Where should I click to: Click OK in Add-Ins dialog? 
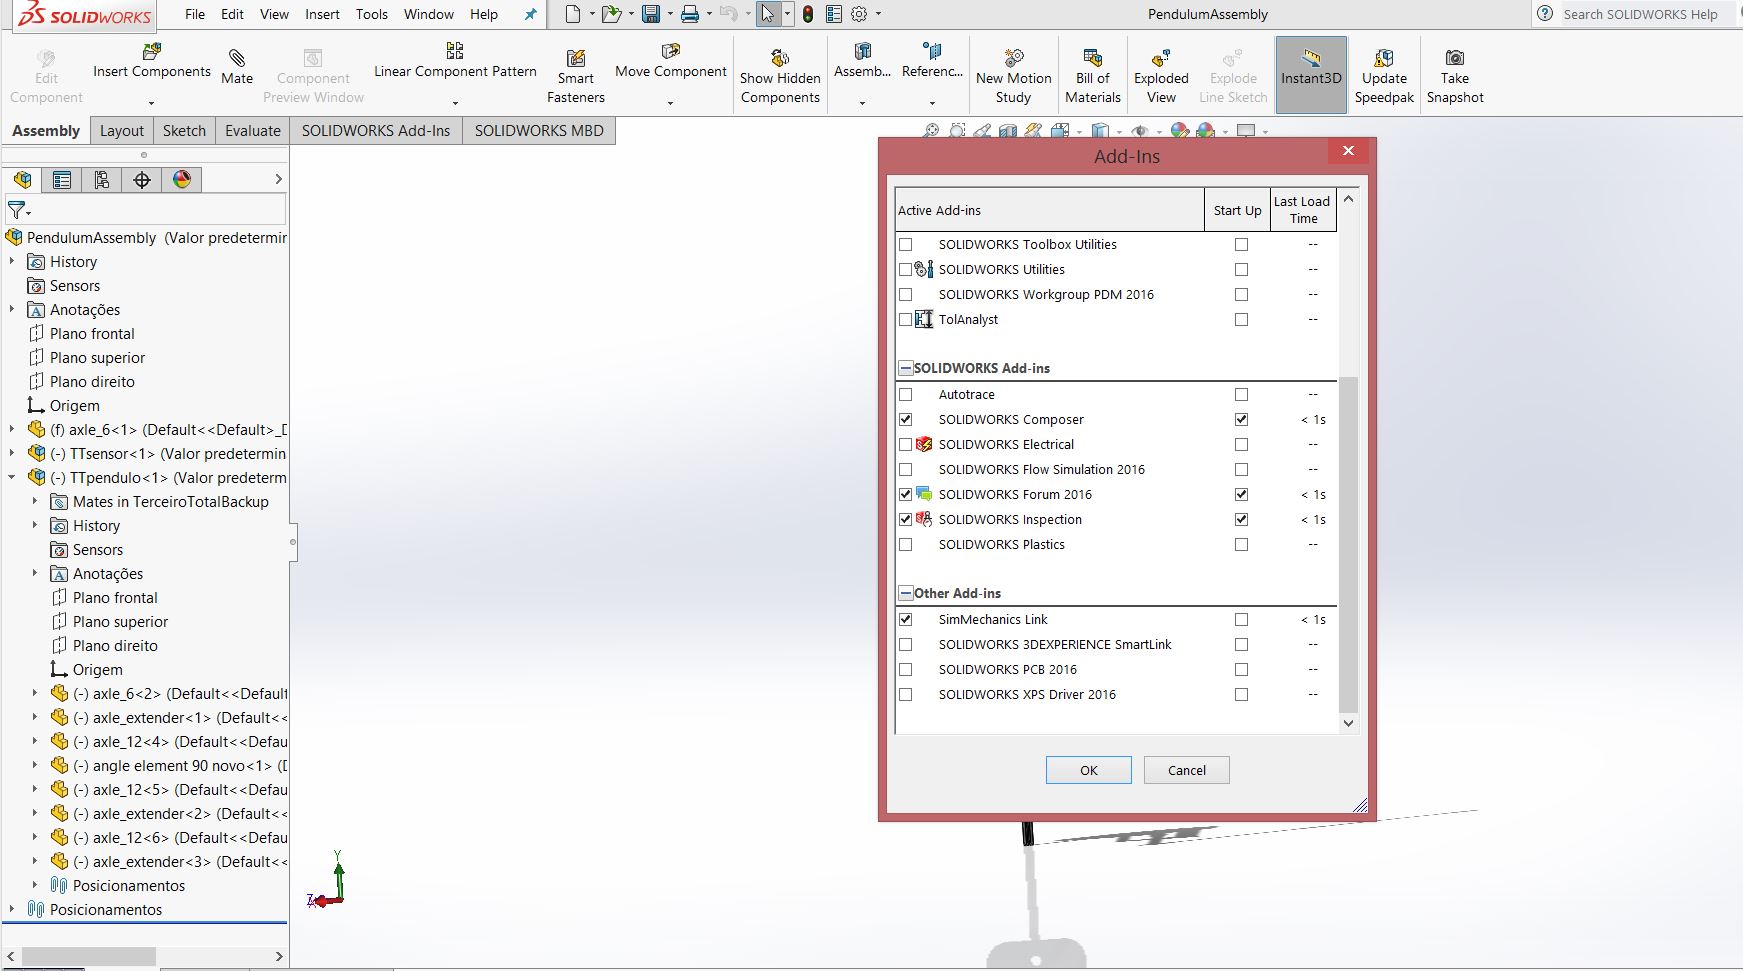1089,770
